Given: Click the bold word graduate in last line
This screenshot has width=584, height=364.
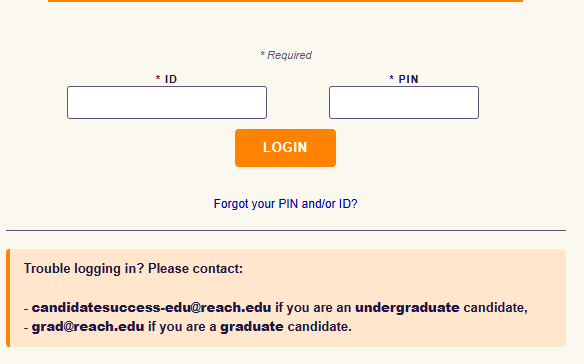Looking at the screenshot, I should coord(252,327).
